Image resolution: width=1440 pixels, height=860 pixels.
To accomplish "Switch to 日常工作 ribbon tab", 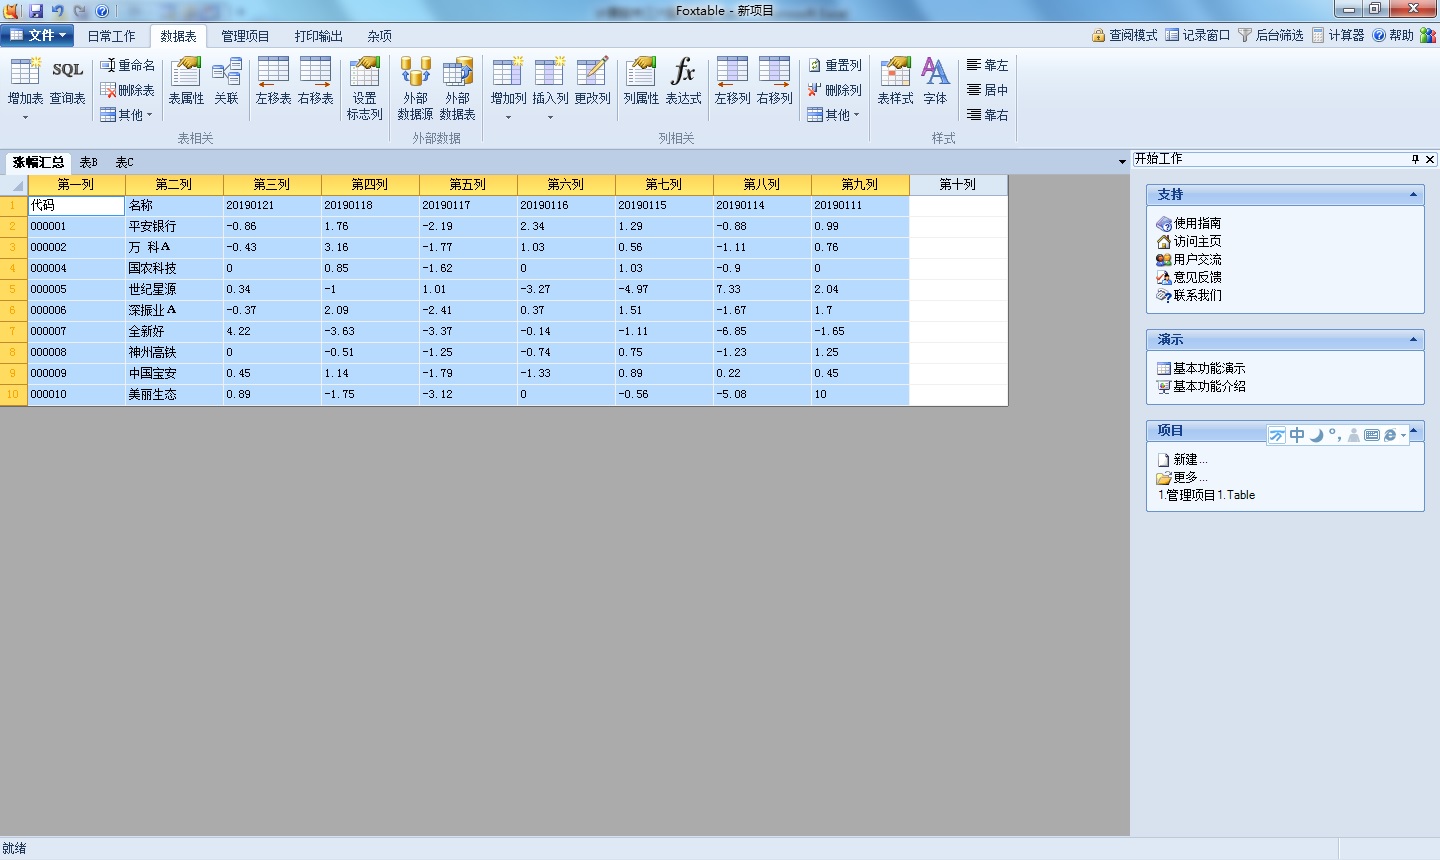I will 111,36.
